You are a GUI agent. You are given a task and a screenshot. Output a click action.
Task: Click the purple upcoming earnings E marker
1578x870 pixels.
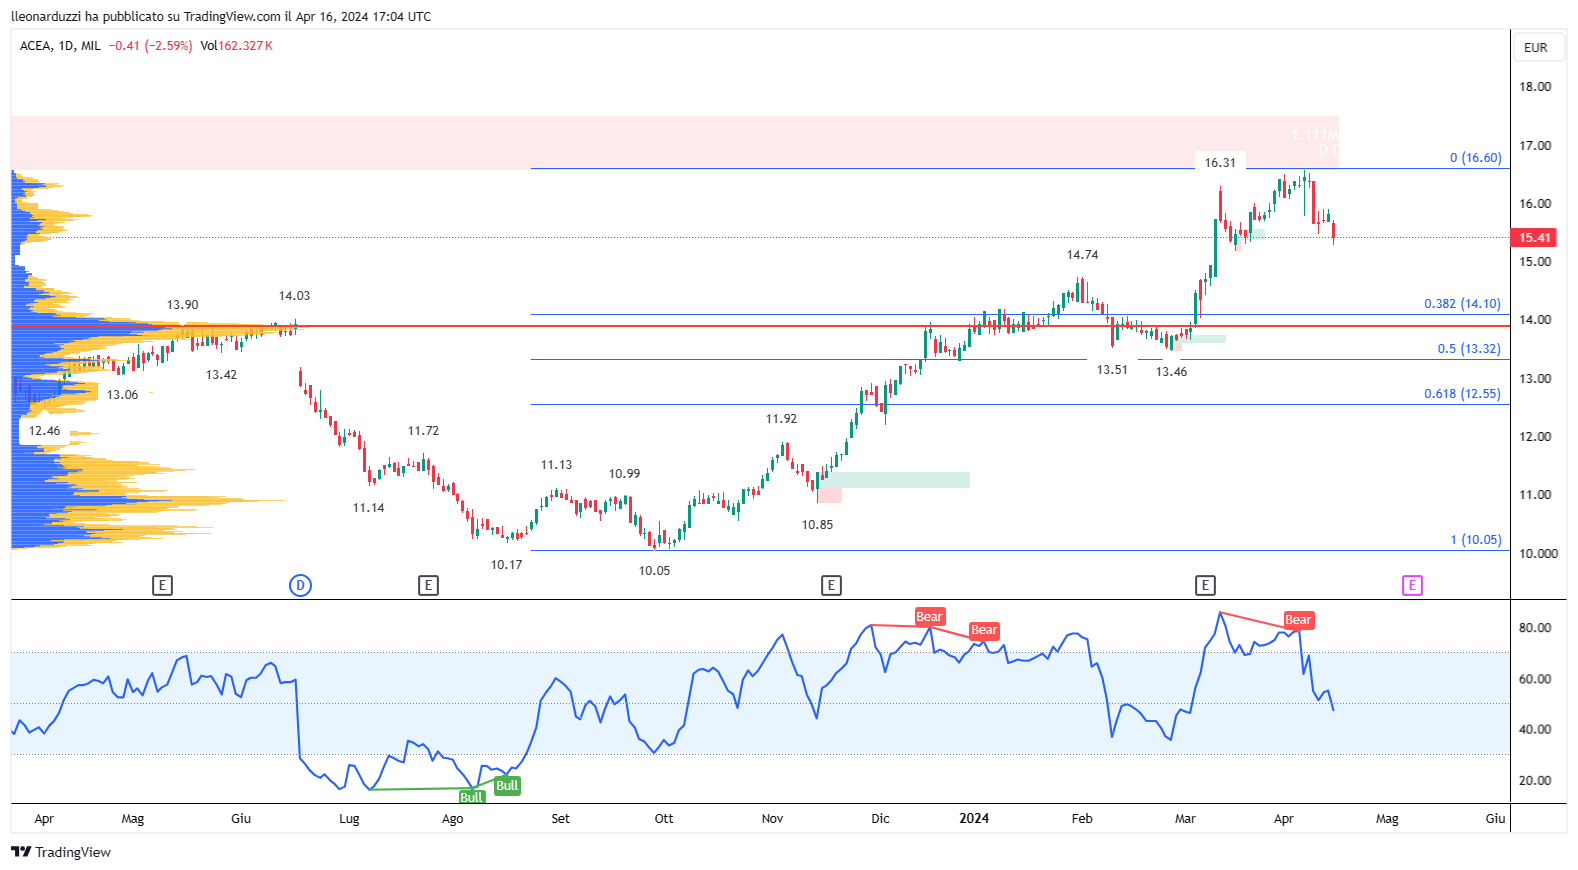tap(1412, 585)
